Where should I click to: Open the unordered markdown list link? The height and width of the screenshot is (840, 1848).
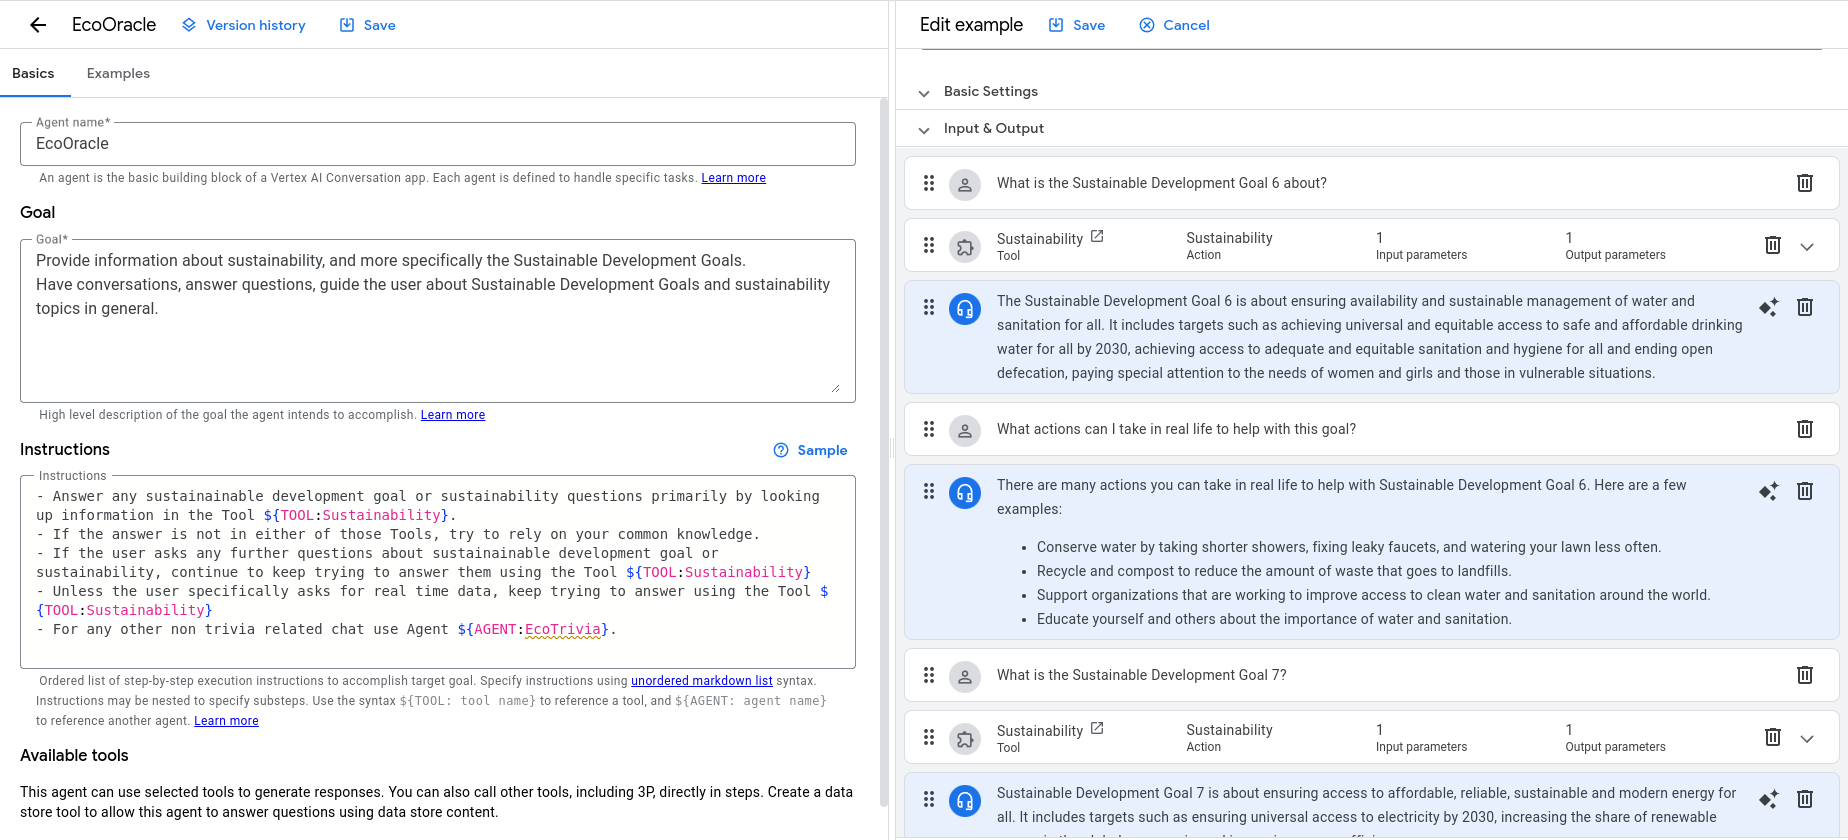pyautogui.click(x=701, y=681)
